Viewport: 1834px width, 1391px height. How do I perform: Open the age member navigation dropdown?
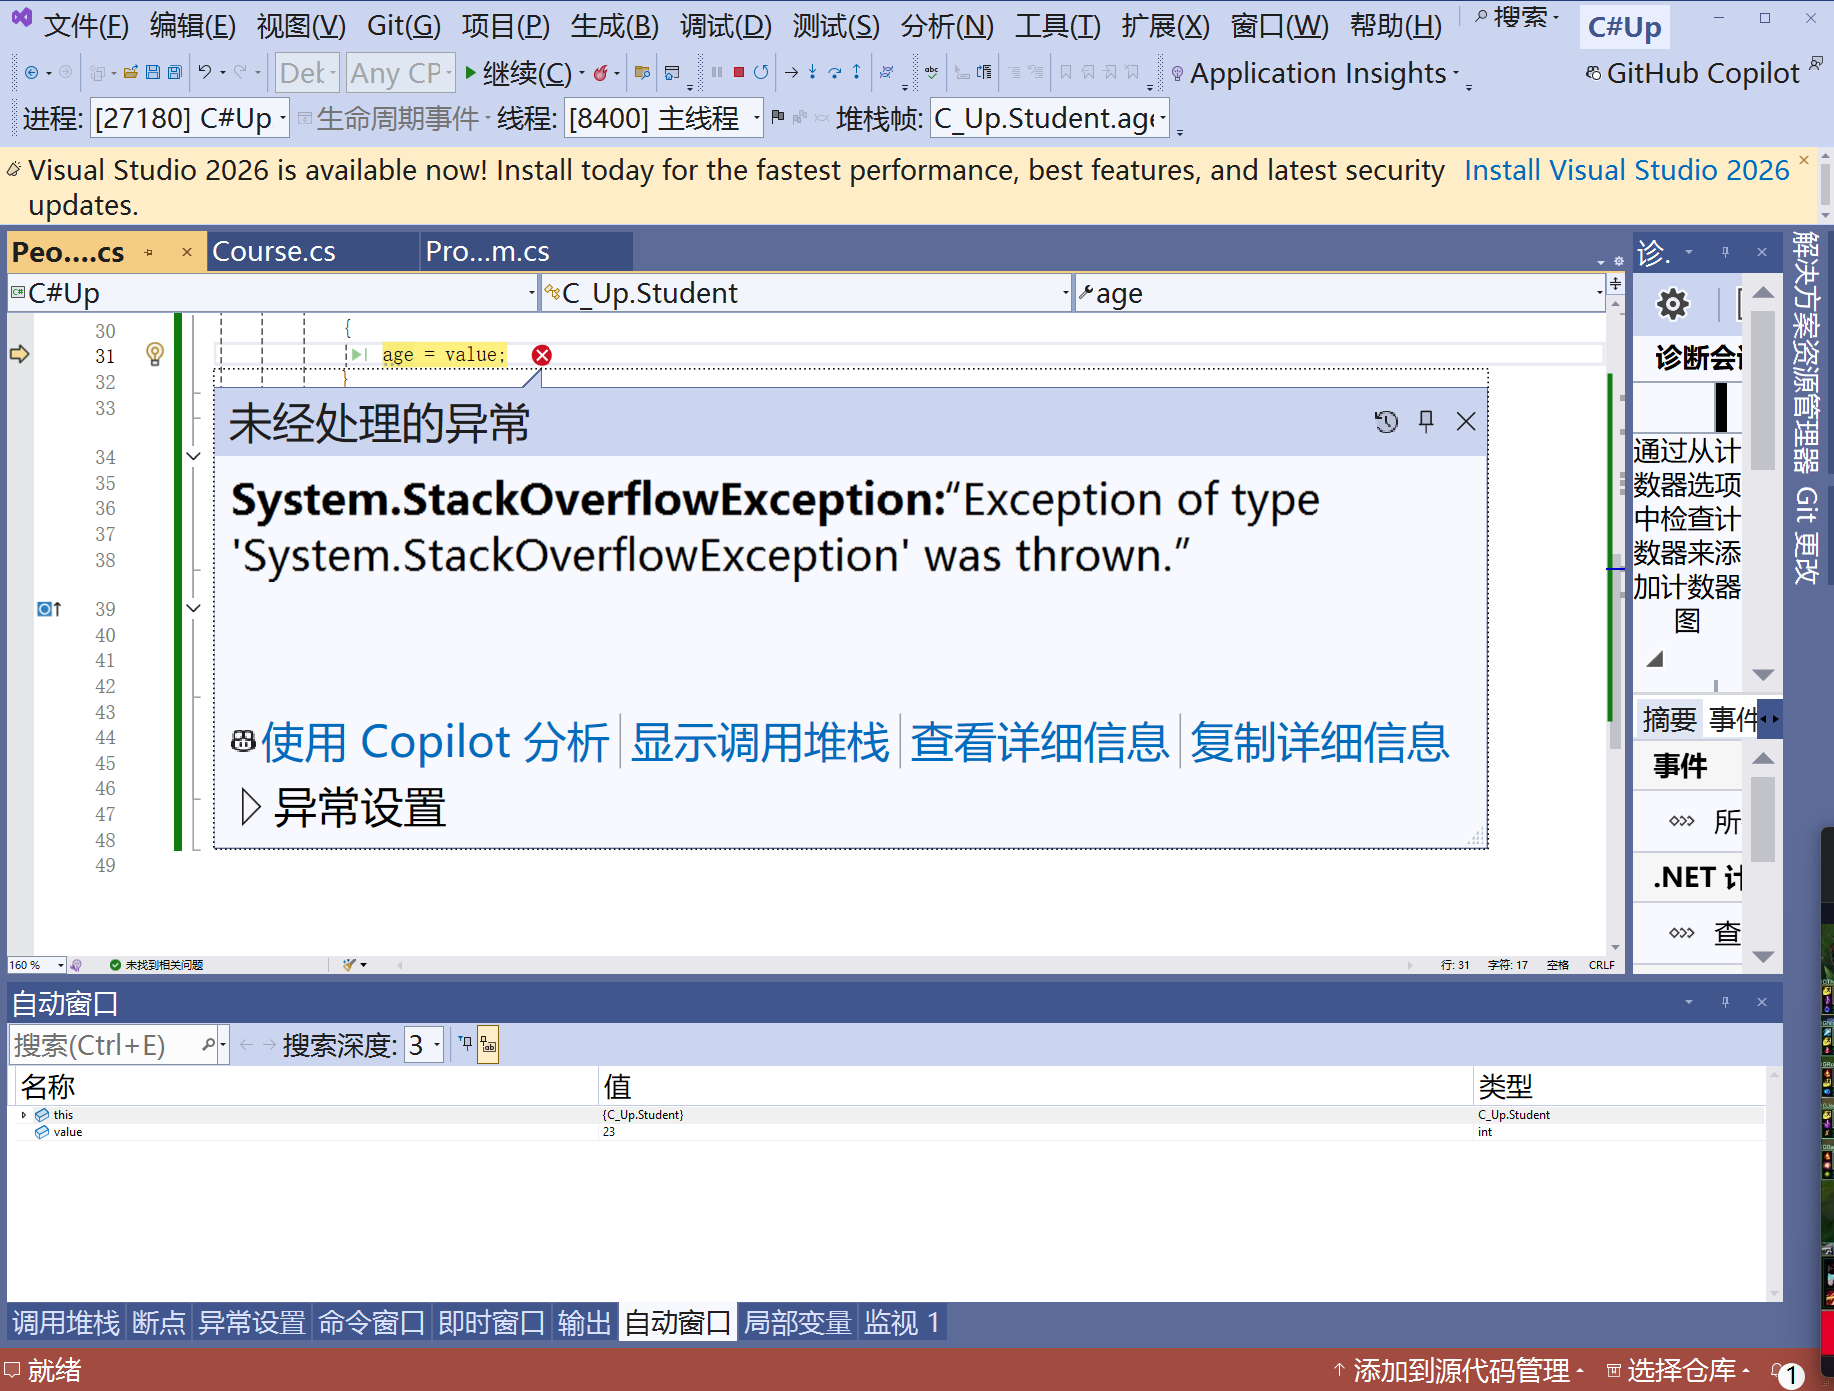pos(1340,293)
